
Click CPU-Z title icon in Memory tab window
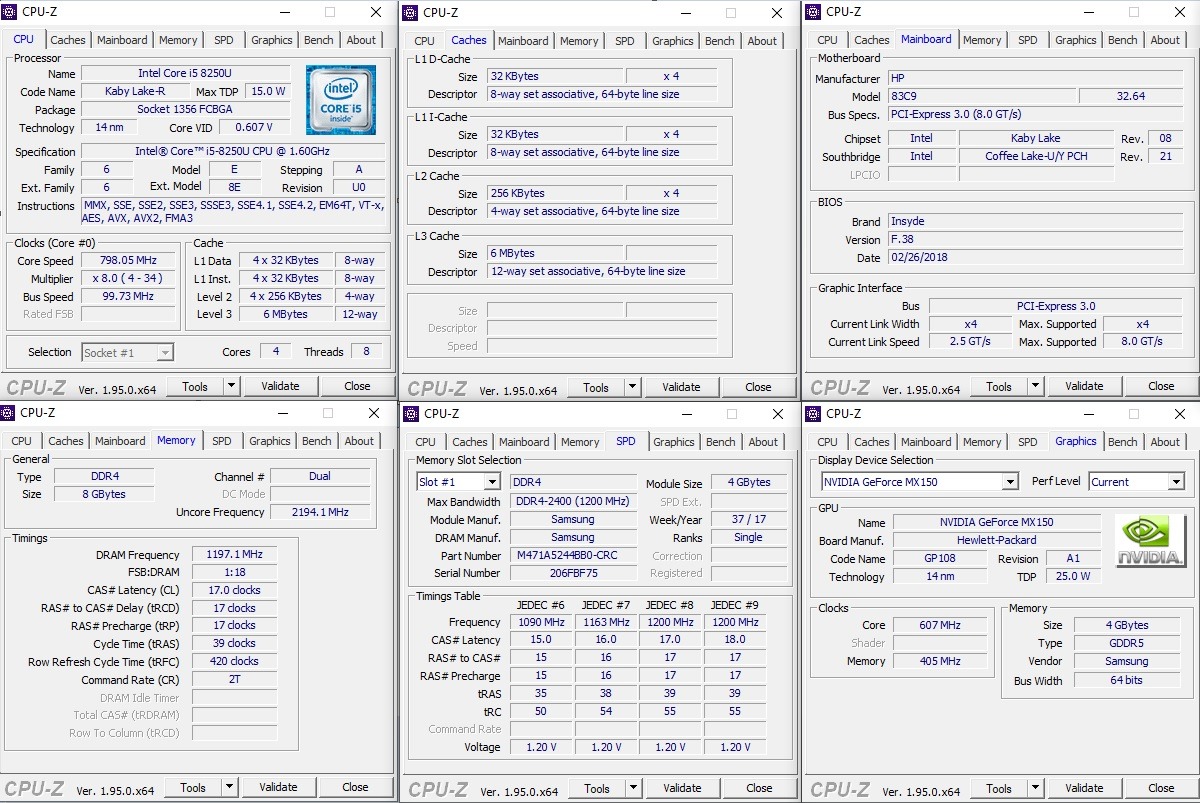(9, 412)
